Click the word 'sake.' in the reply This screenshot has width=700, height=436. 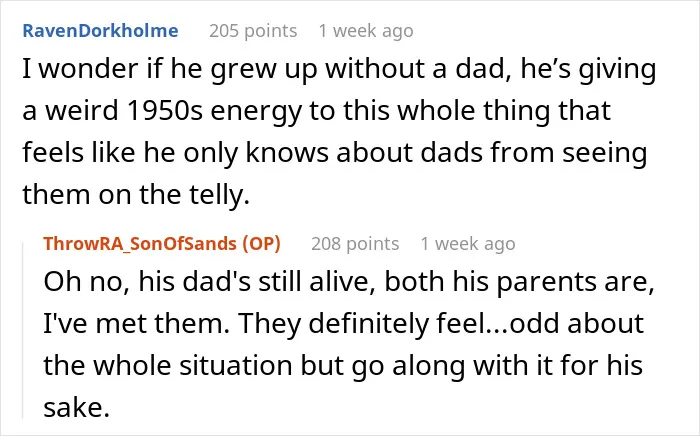[76, 407]
